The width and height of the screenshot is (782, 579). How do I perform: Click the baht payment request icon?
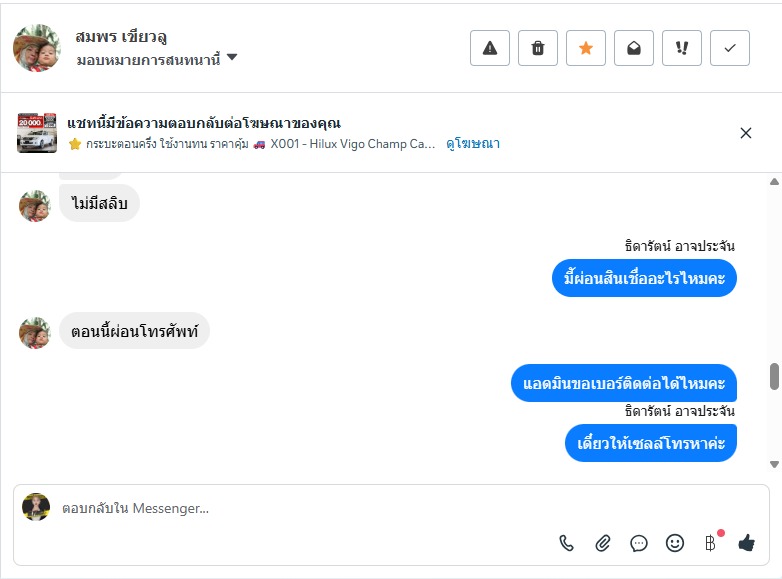(x=711, y=543)
